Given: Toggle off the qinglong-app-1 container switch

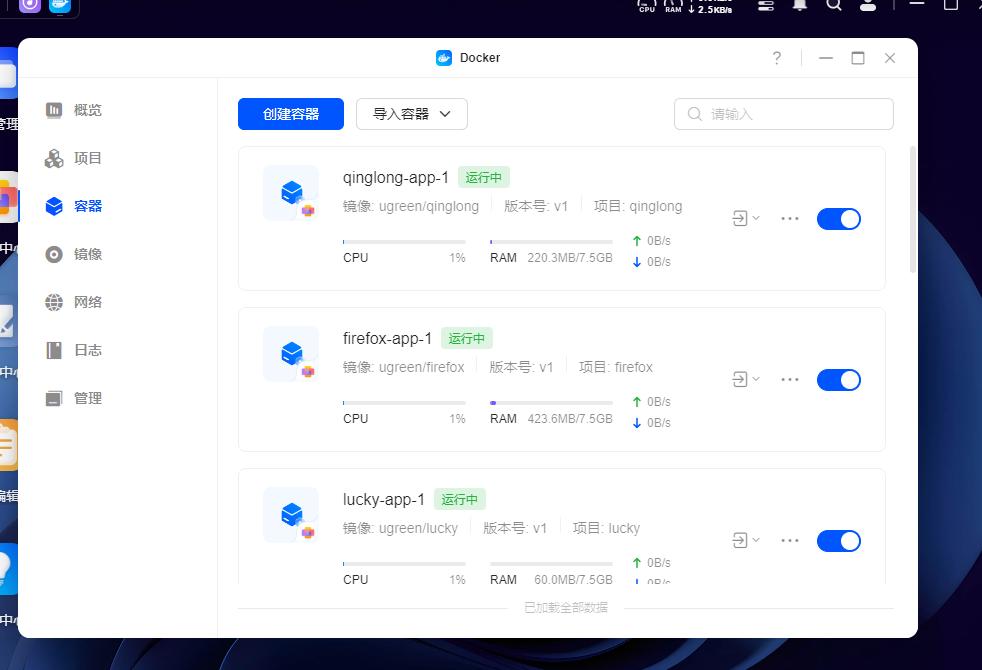Looking at the screenshot, I should click(x=838, y=218).
